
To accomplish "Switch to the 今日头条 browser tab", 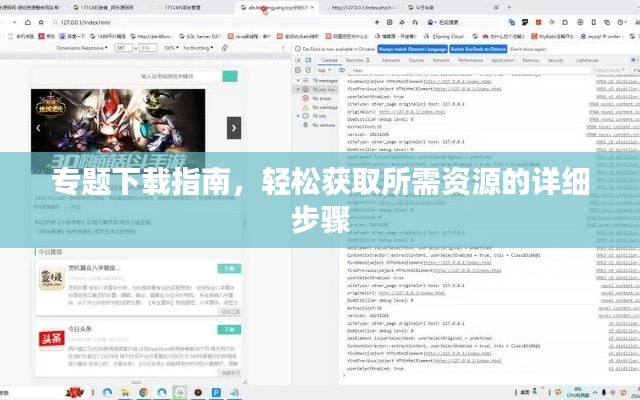I will pyautogui.click(x=420, y=7).
